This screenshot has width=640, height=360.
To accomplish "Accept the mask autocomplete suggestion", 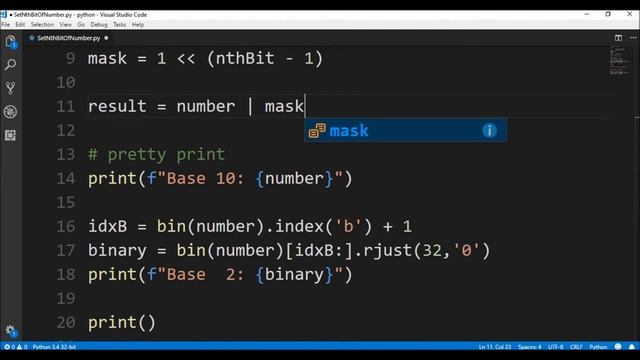I will pyautogui.click(x=406, y=131).
